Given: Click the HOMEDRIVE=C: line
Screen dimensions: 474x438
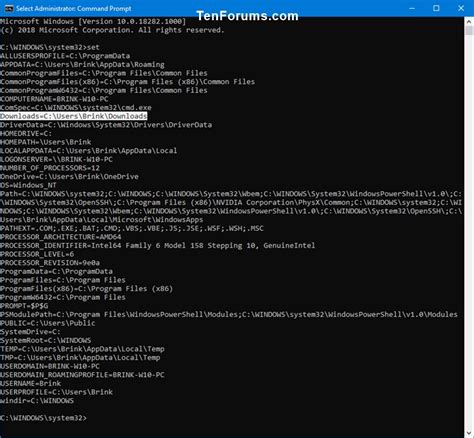Looking at the screenshot, I should 26,133.
